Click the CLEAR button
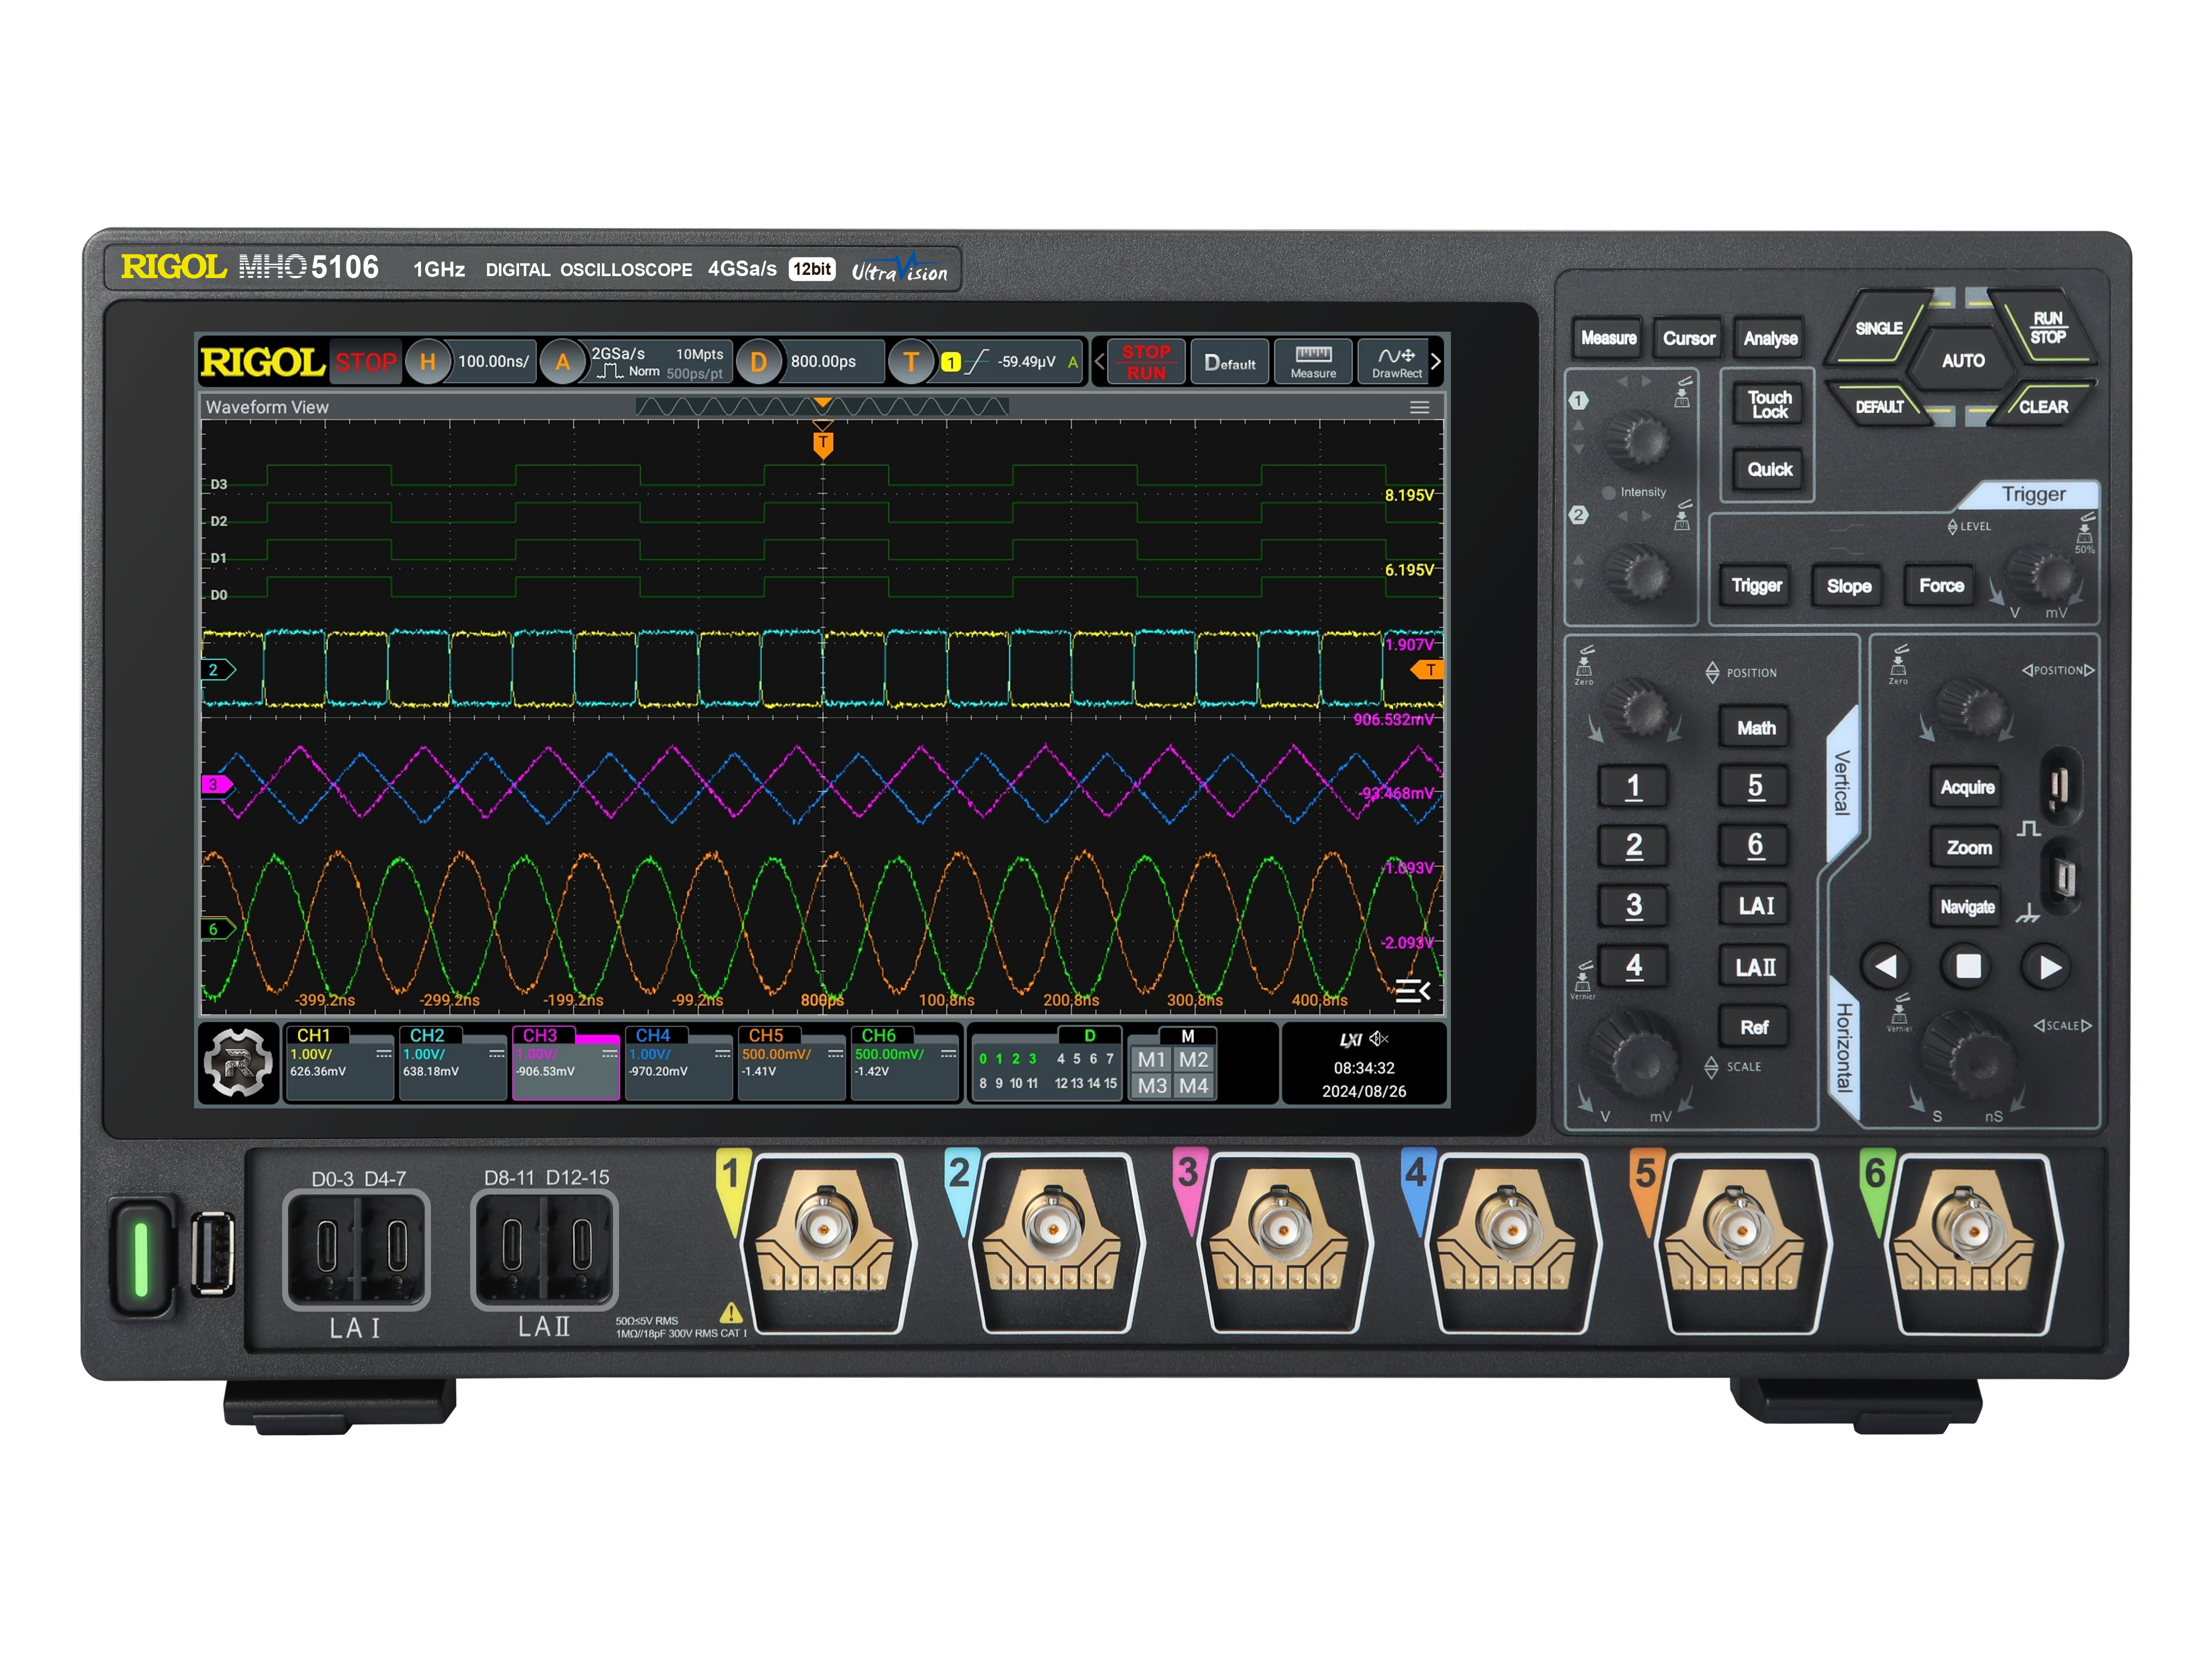 (x=2043, y=406)
